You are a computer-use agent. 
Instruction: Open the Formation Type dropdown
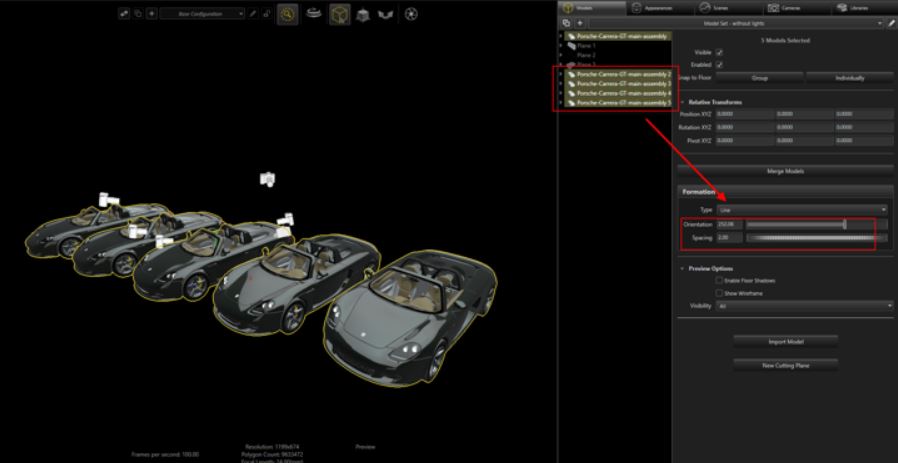(x=801, y=210)
